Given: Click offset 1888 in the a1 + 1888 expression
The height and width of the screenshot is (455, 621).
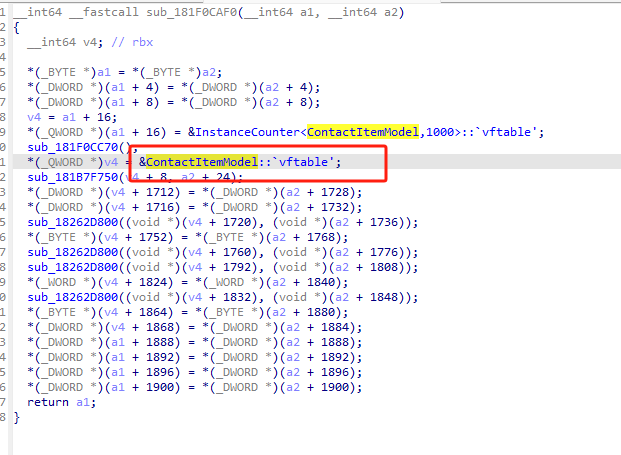Looking at the screenshot, I should coord(160,343).
